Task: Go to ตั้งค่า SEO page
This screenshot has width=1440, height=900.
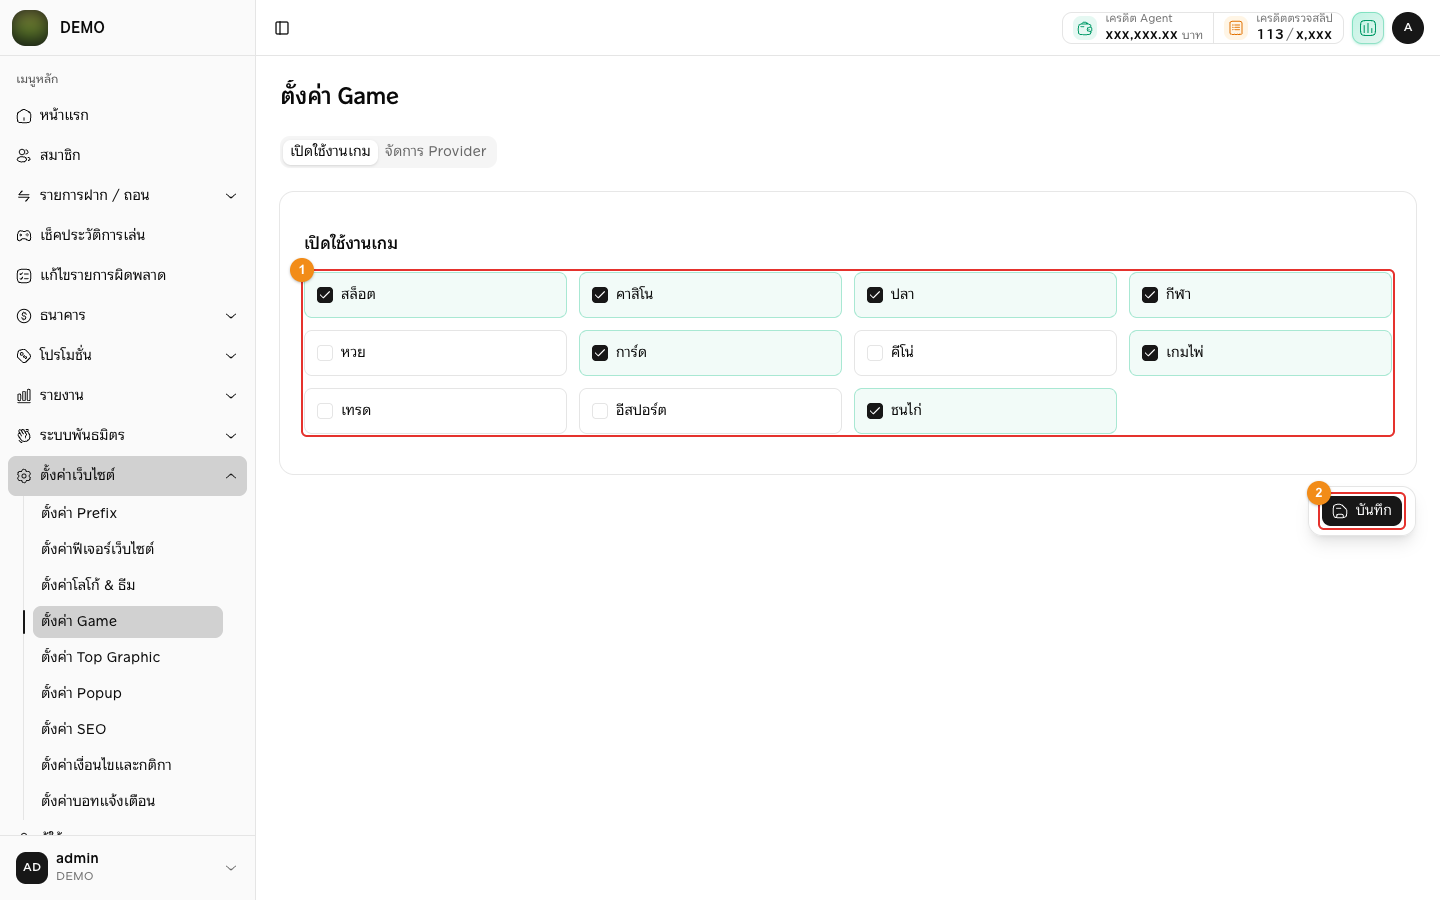Action: [128, 729]
